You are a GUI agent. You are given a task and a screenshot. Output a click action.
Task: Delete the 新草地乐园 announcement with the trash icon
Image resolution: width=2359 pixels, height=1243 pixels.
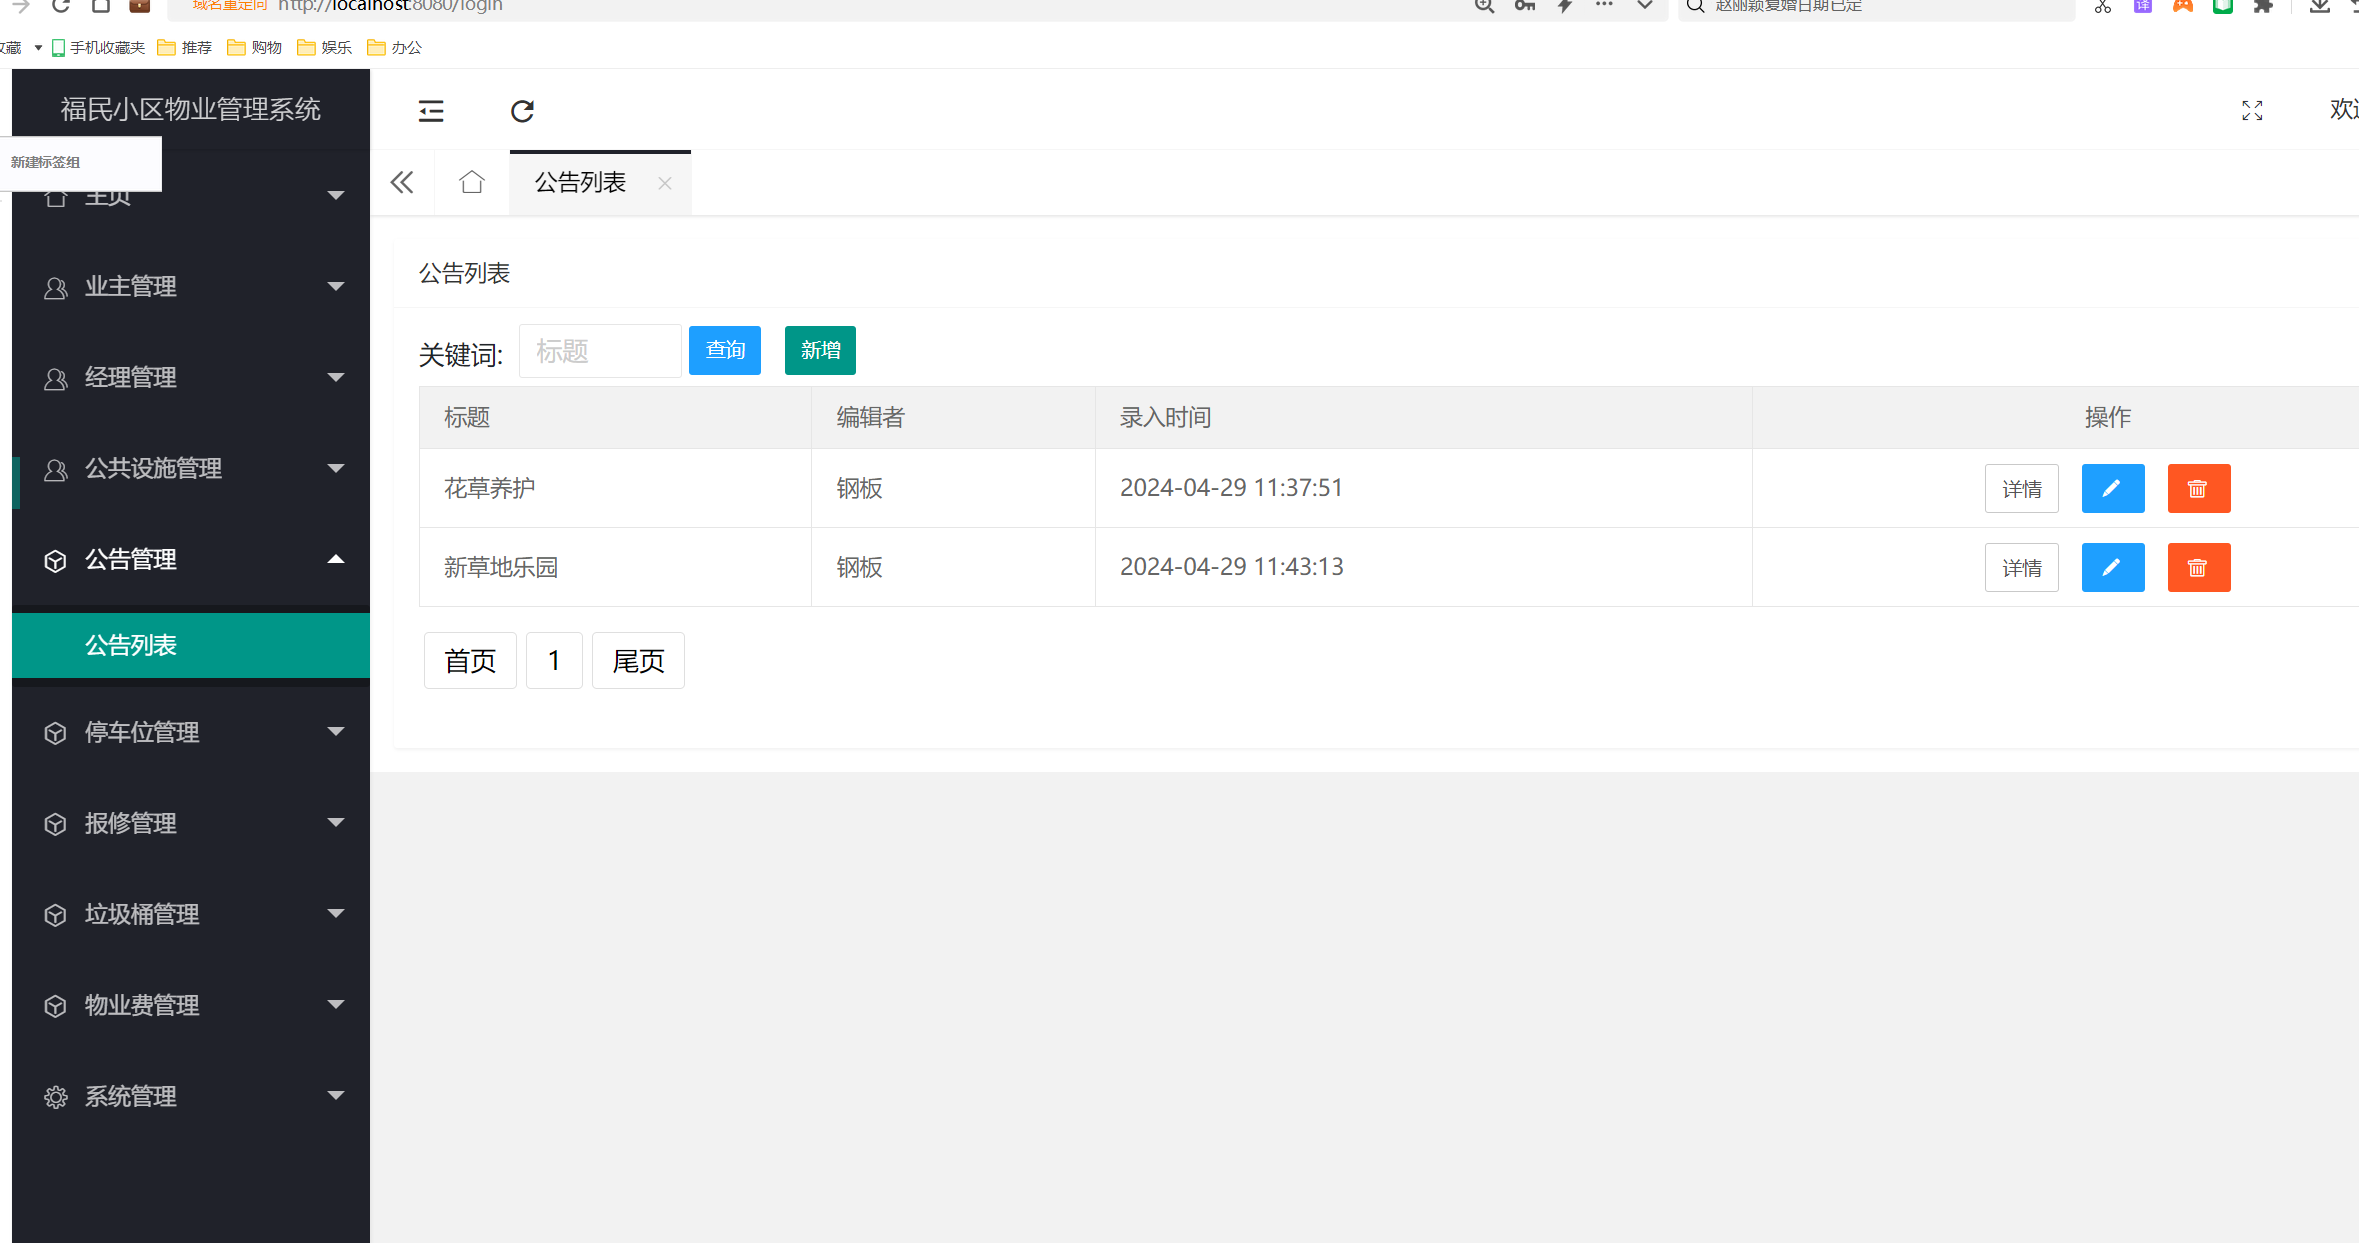coord(2198,567)
